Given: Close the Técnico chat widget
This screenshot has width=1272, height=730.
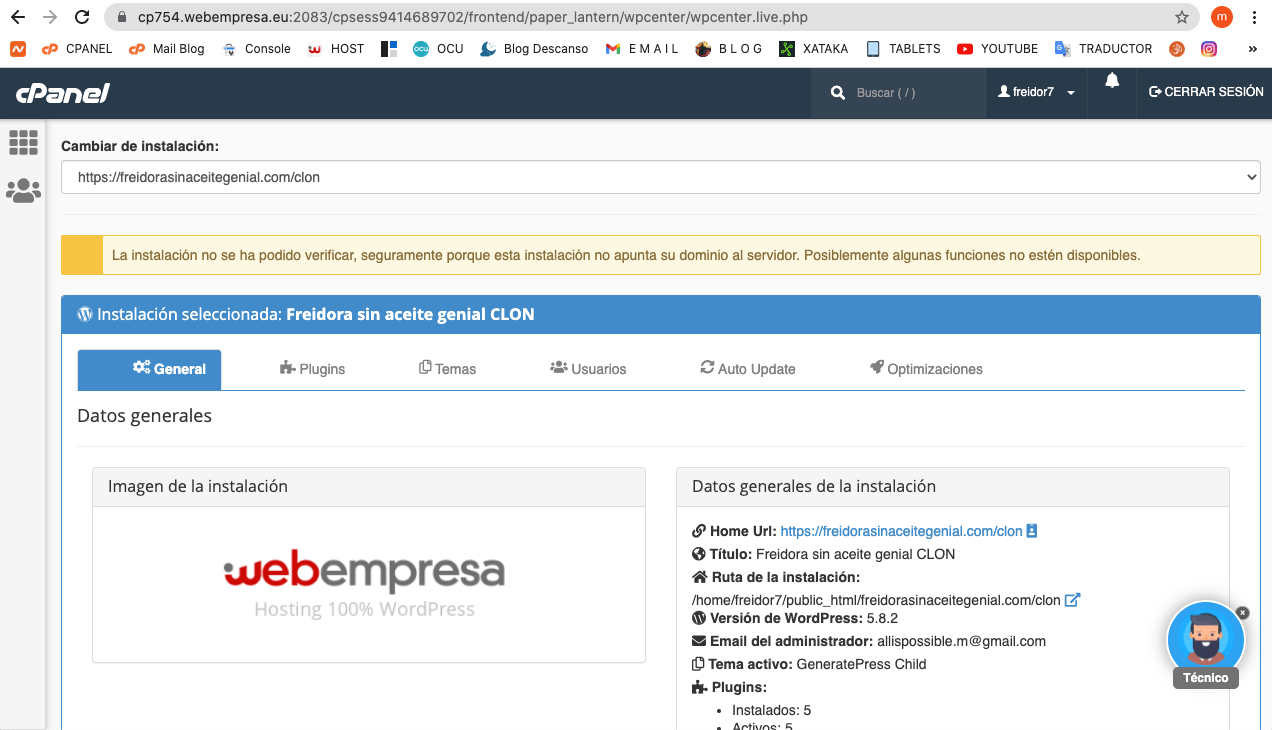Looking at the screenshot, I should [x=1242, y=612].
